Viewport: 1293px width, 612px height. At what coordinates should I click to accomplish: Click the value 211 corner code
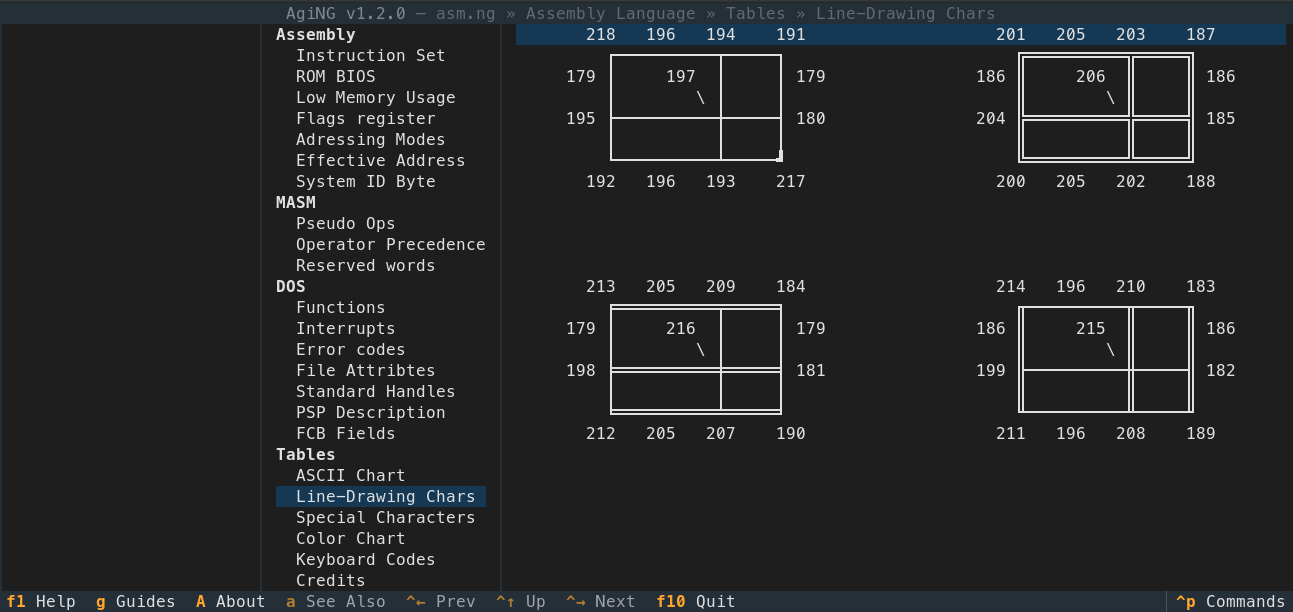[1011, 434]
